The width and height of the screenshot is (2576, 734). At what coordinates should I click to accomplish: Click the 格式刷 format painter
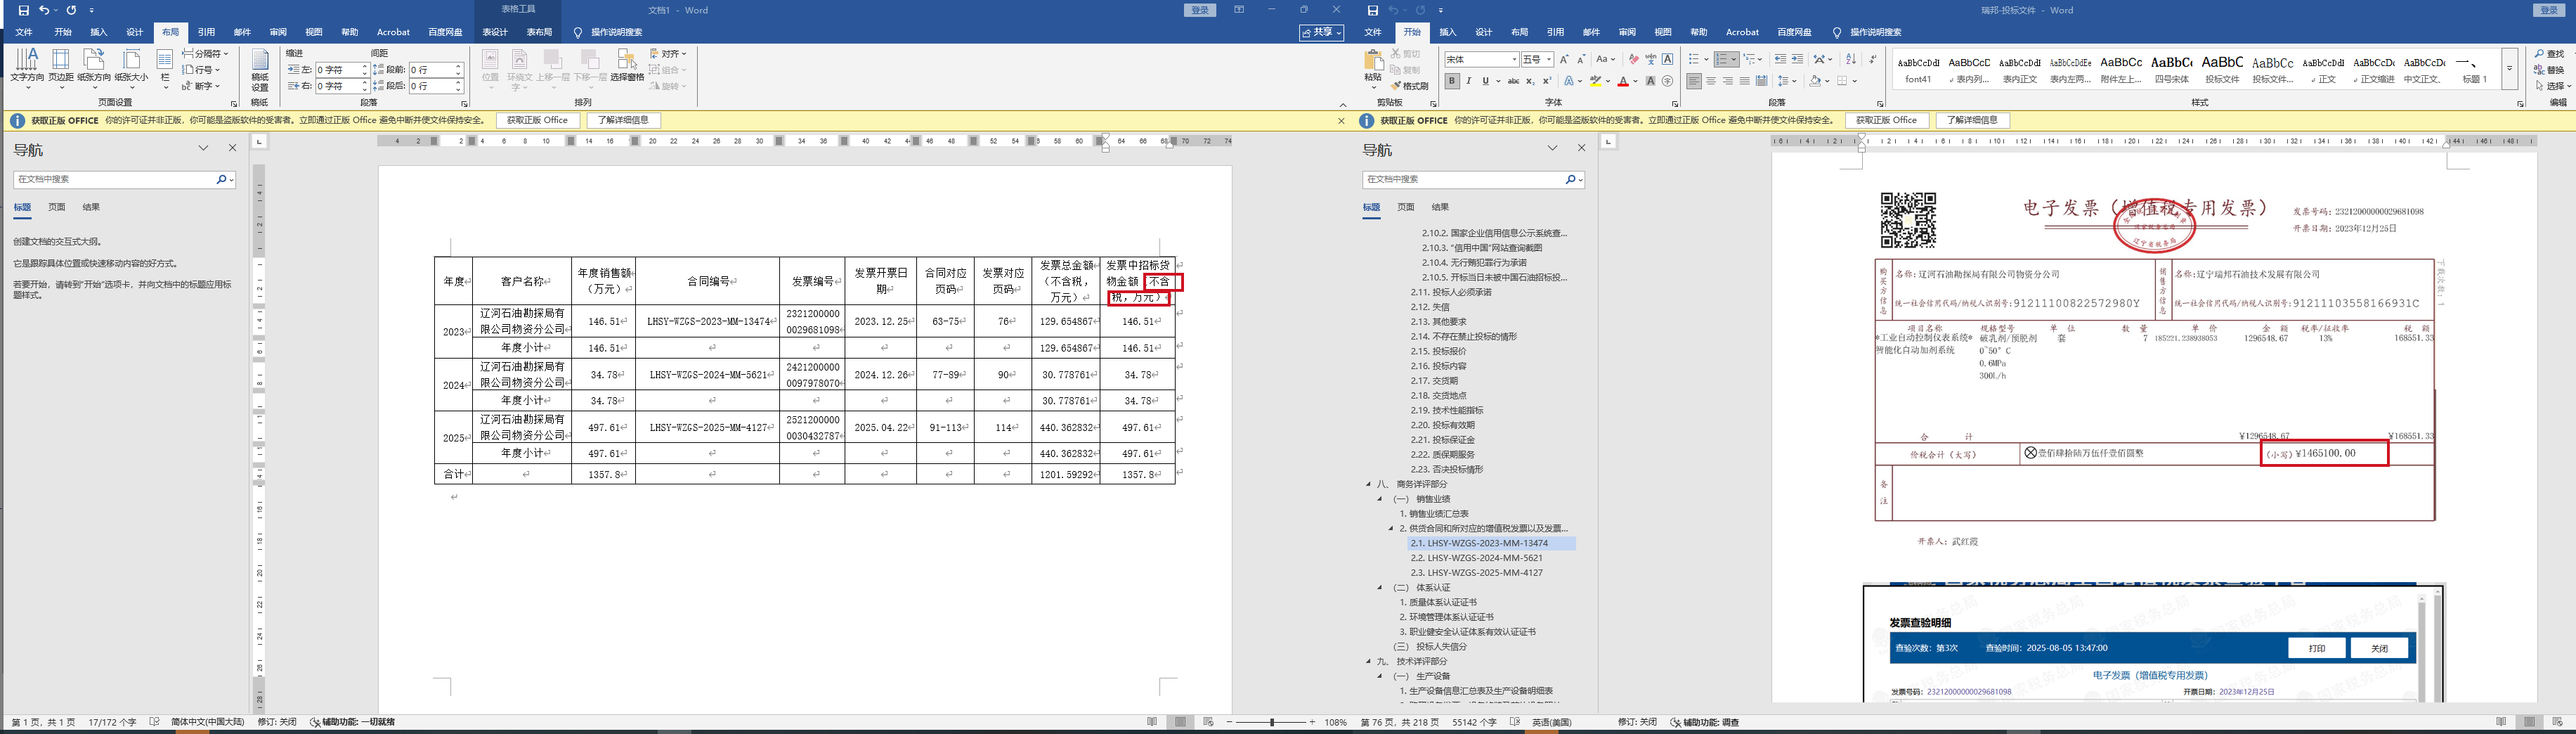point(1409,86)
